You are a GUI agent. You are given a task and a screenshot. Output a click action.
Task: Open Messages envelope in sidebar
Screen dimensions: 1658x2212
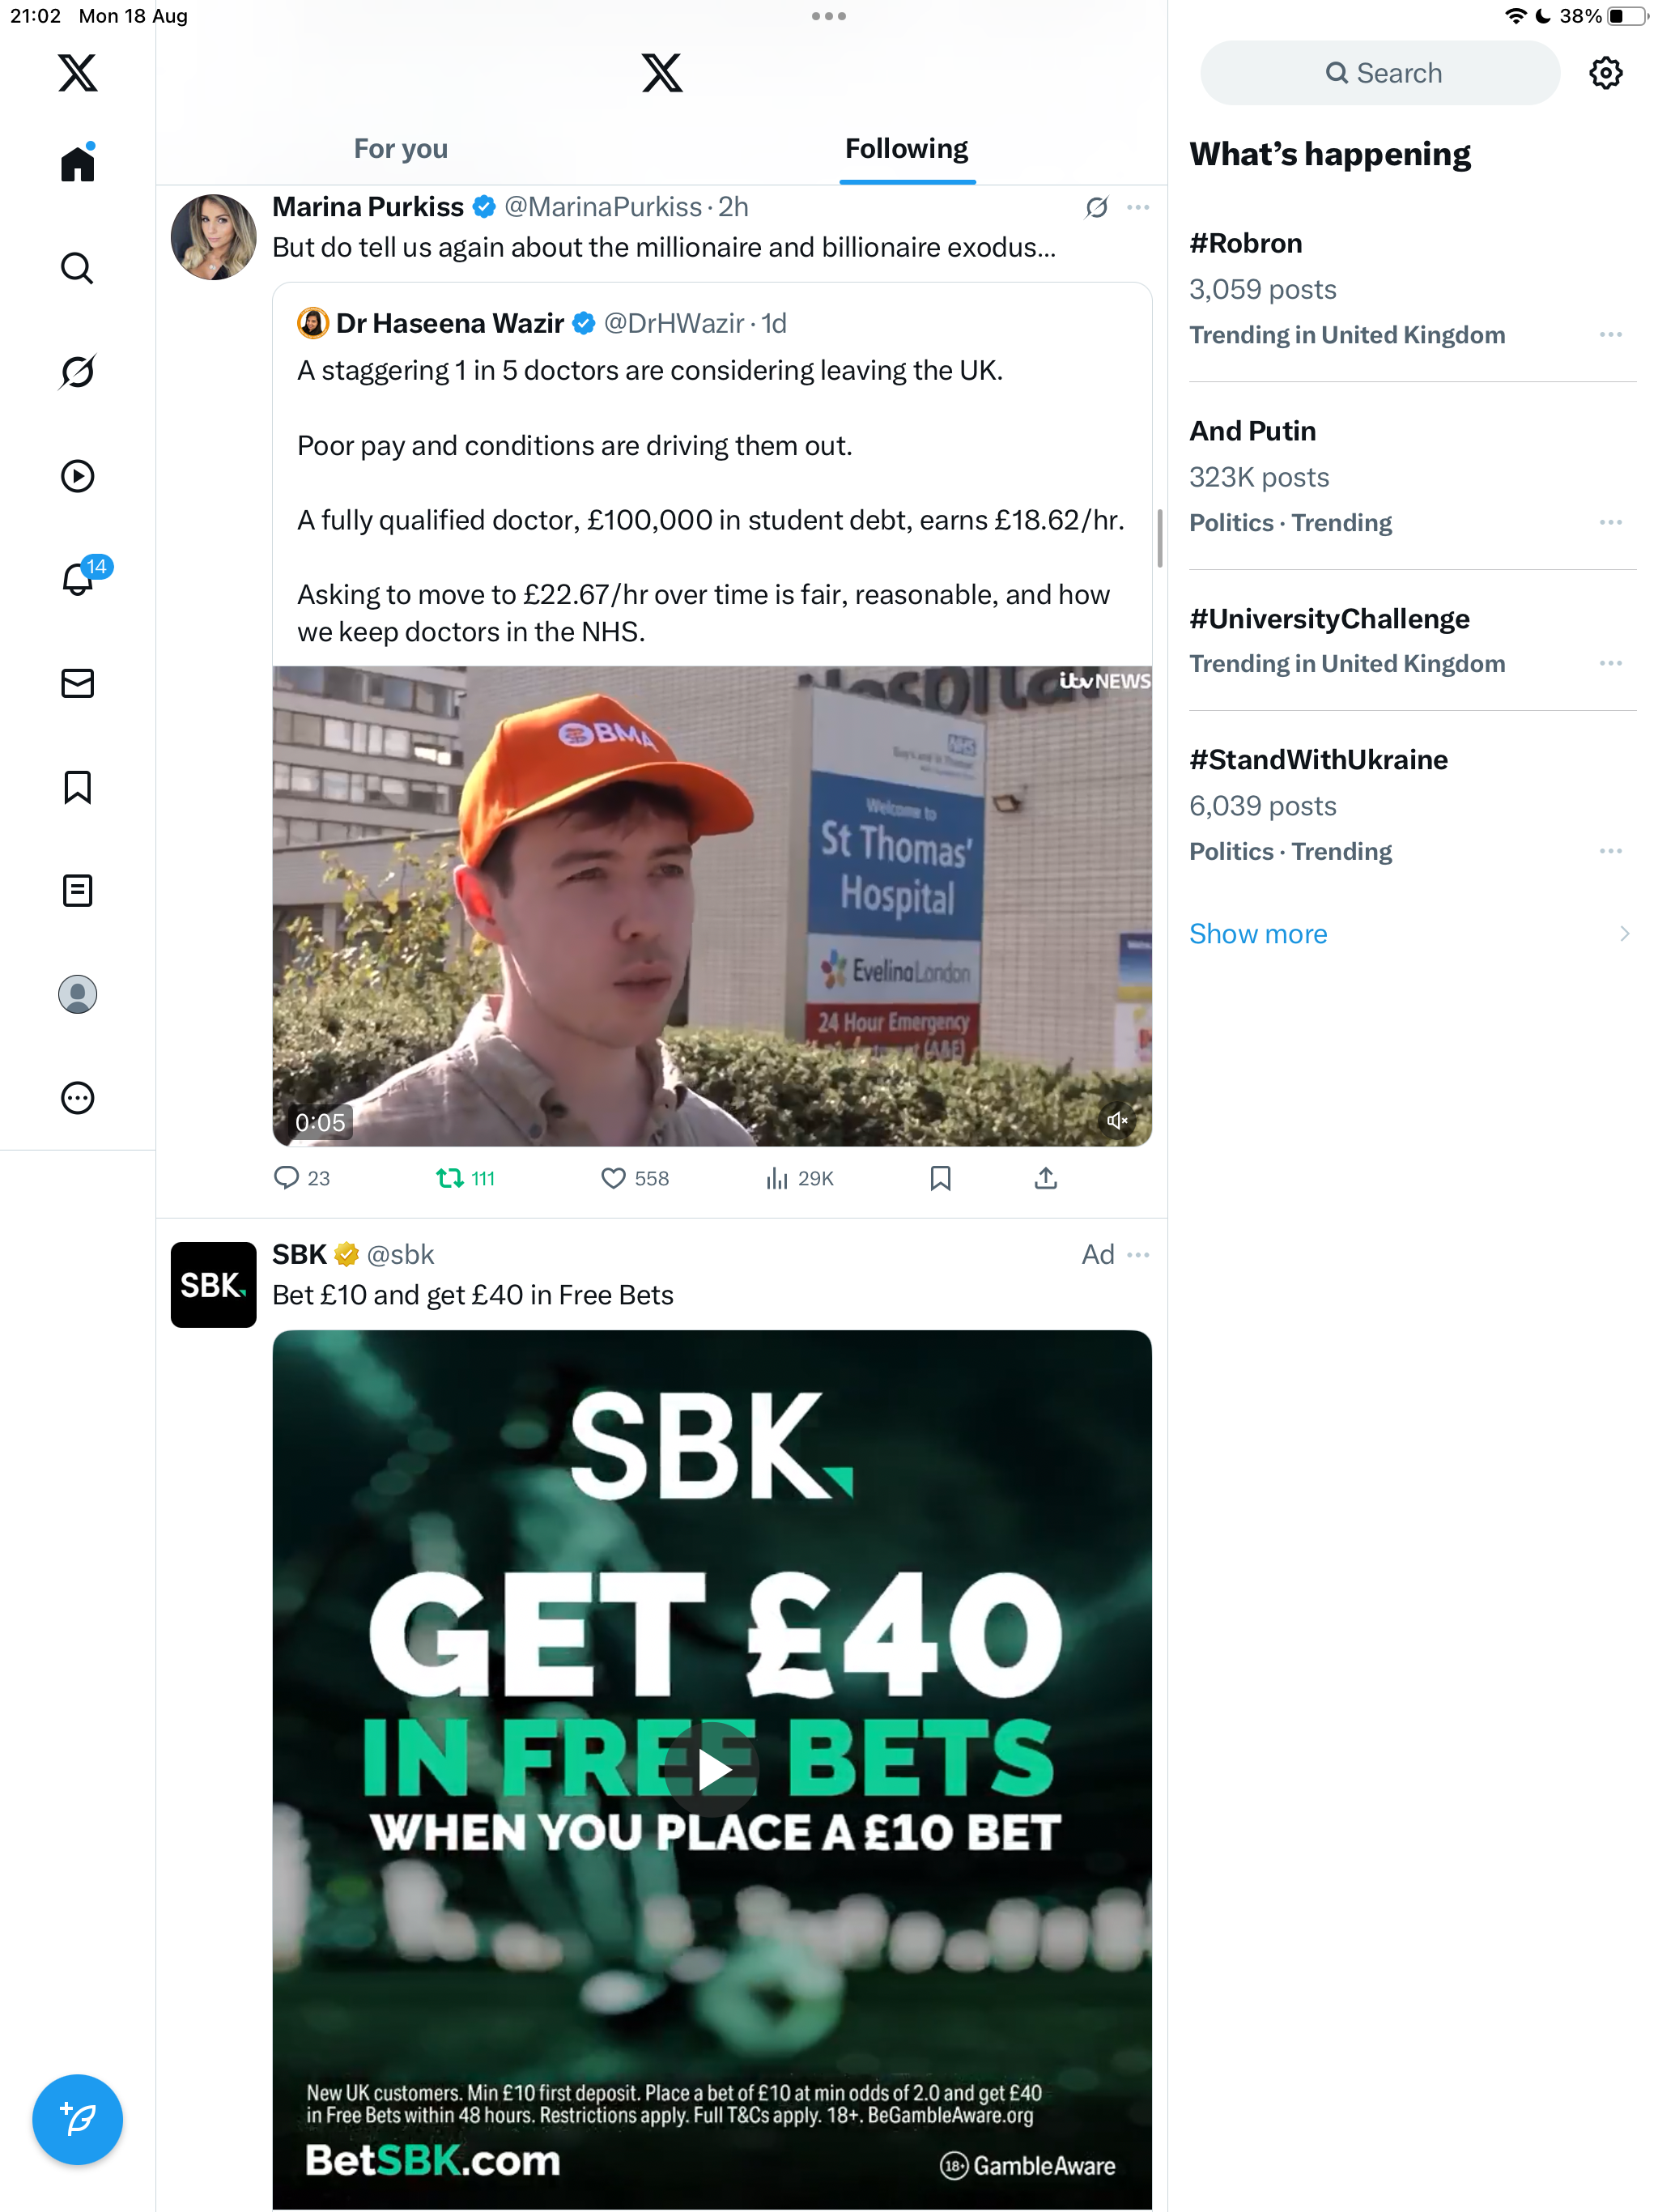pos(77,683)
